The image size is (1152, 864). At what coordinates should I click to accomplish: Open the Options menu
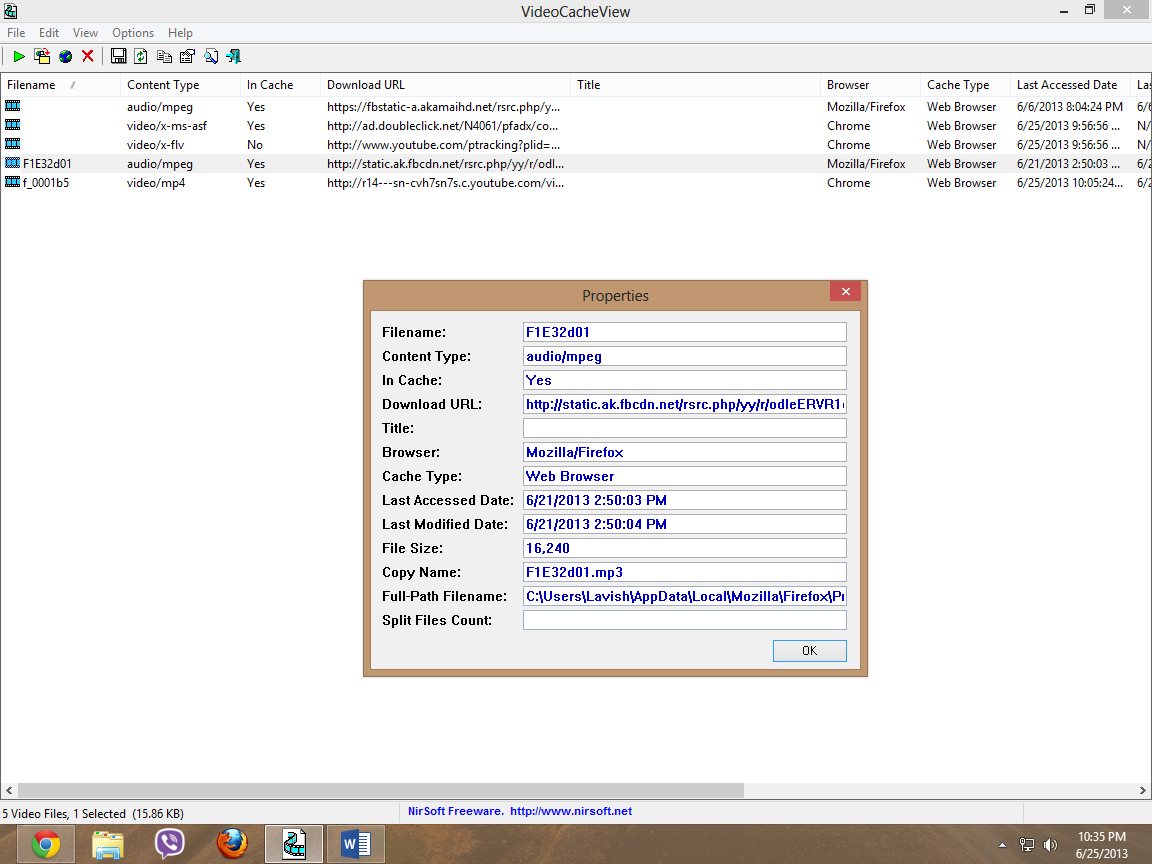(133, 32)
